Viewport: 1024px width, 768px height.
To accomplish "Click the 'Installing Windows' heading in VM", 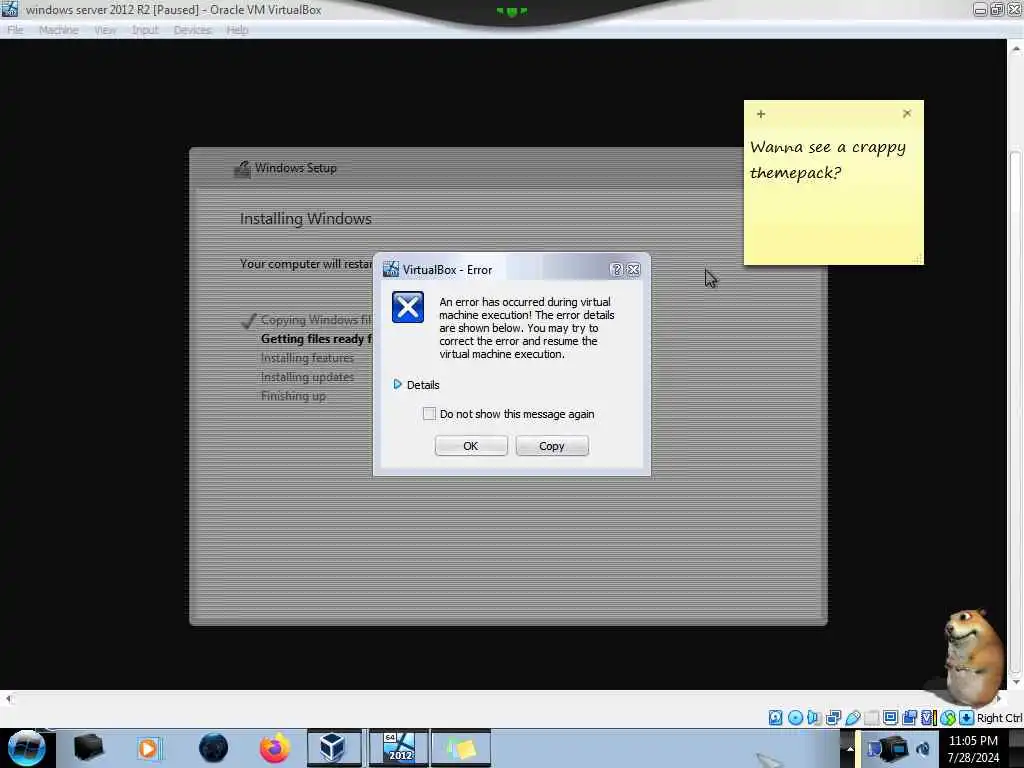I will 306,219.
